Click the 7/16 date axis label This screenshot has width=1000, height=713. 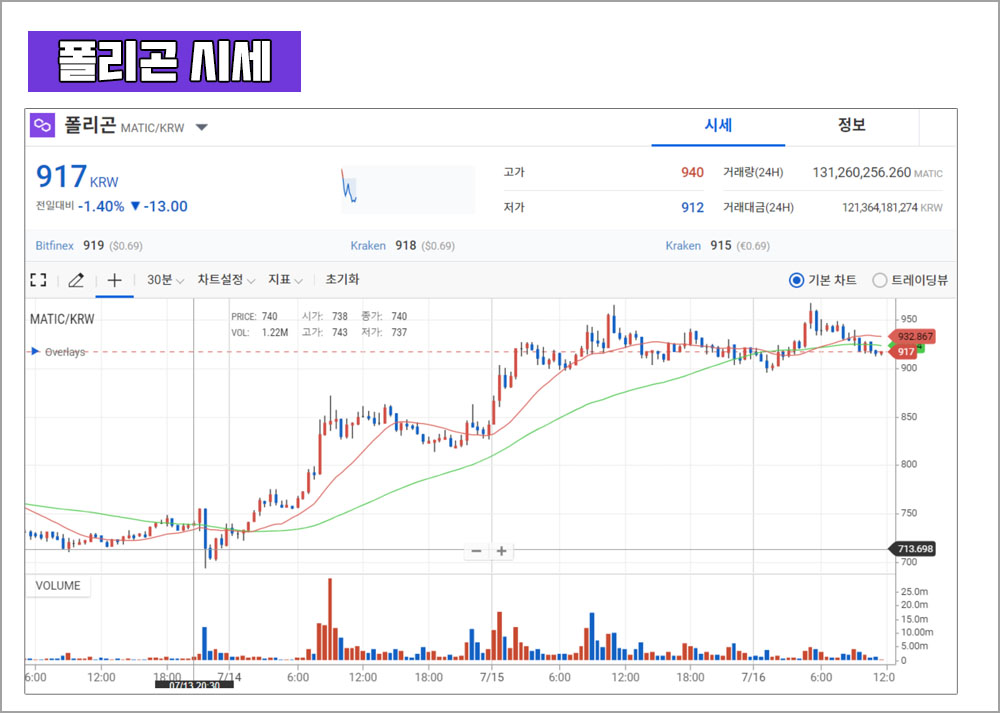[x=753, y=676]
